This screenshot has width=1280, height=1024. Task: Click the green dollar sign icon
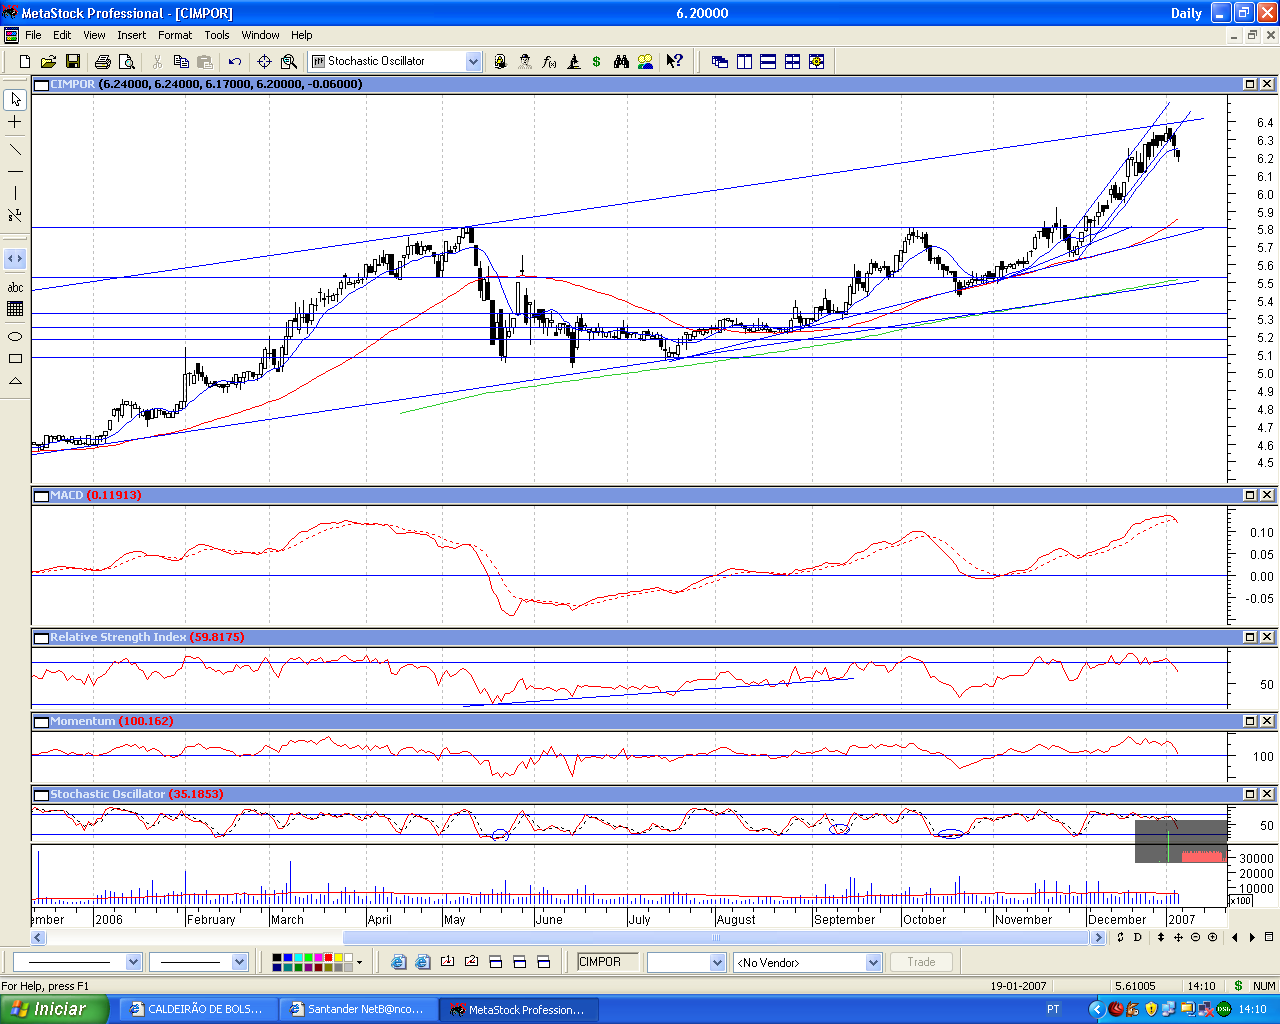[x=596, y=62]
